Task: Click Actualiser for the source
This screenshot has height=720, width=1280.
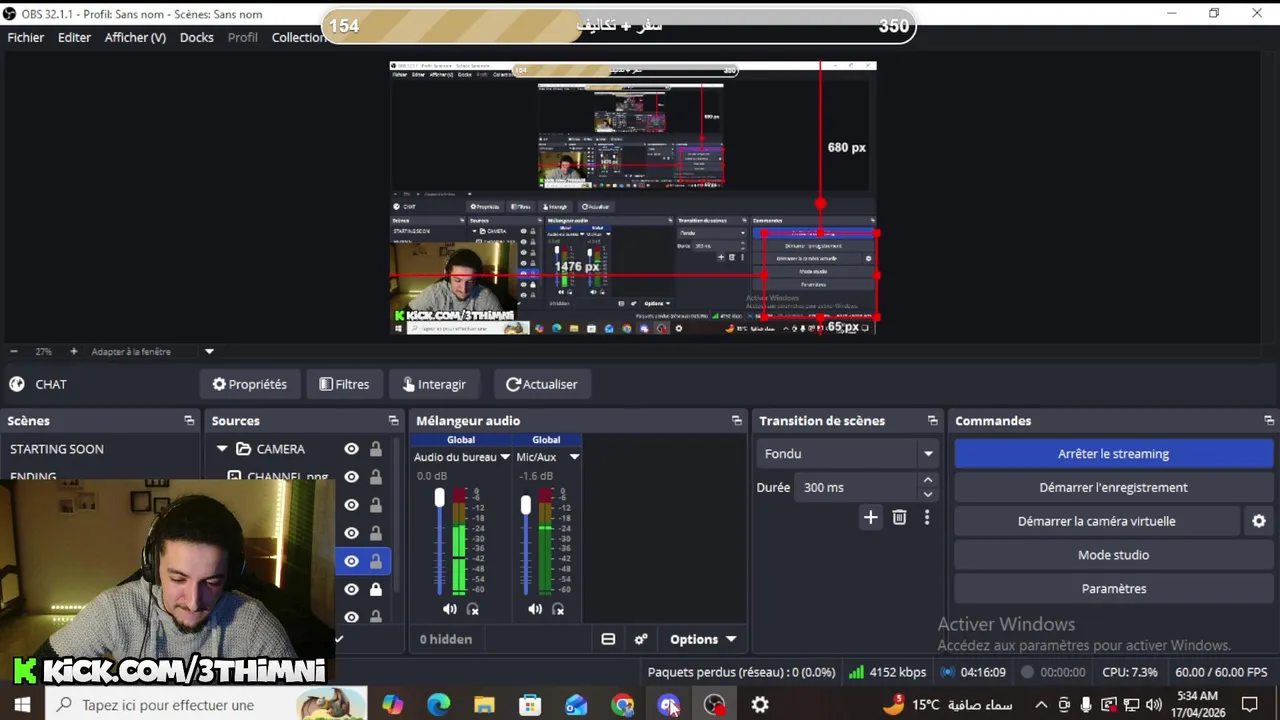Action: point(541,384)
